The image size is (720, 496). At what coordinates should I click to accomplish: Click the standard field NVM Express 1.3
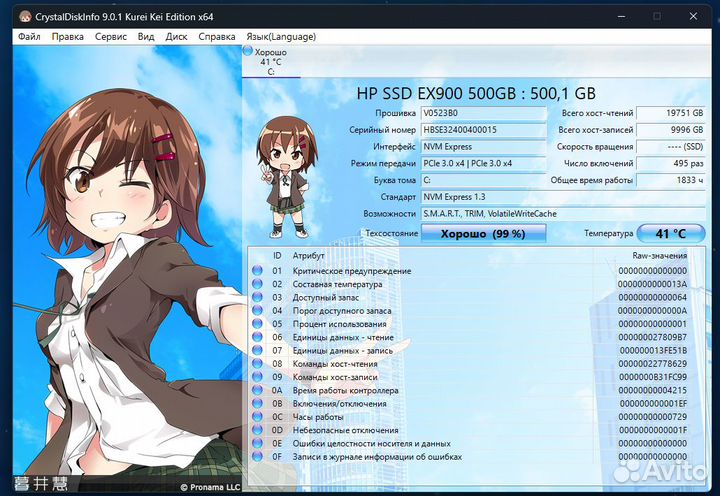[563, 197]
